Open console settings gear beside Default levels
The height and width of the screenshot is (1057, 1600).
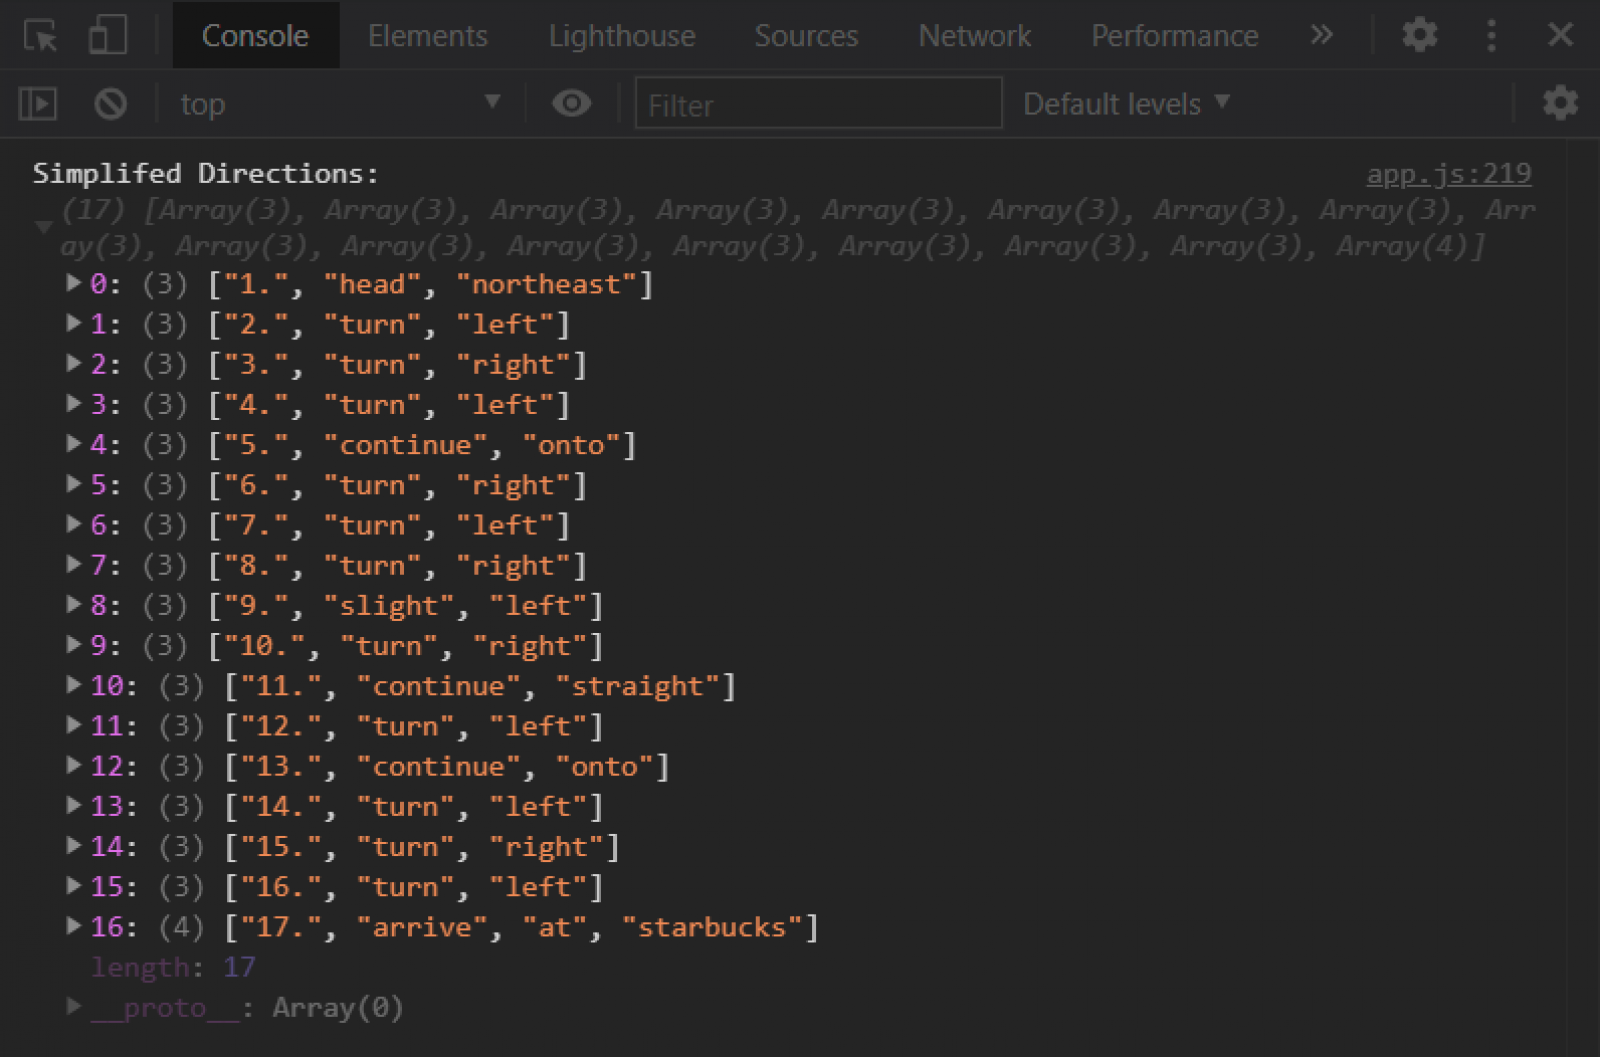[1560, 103]
